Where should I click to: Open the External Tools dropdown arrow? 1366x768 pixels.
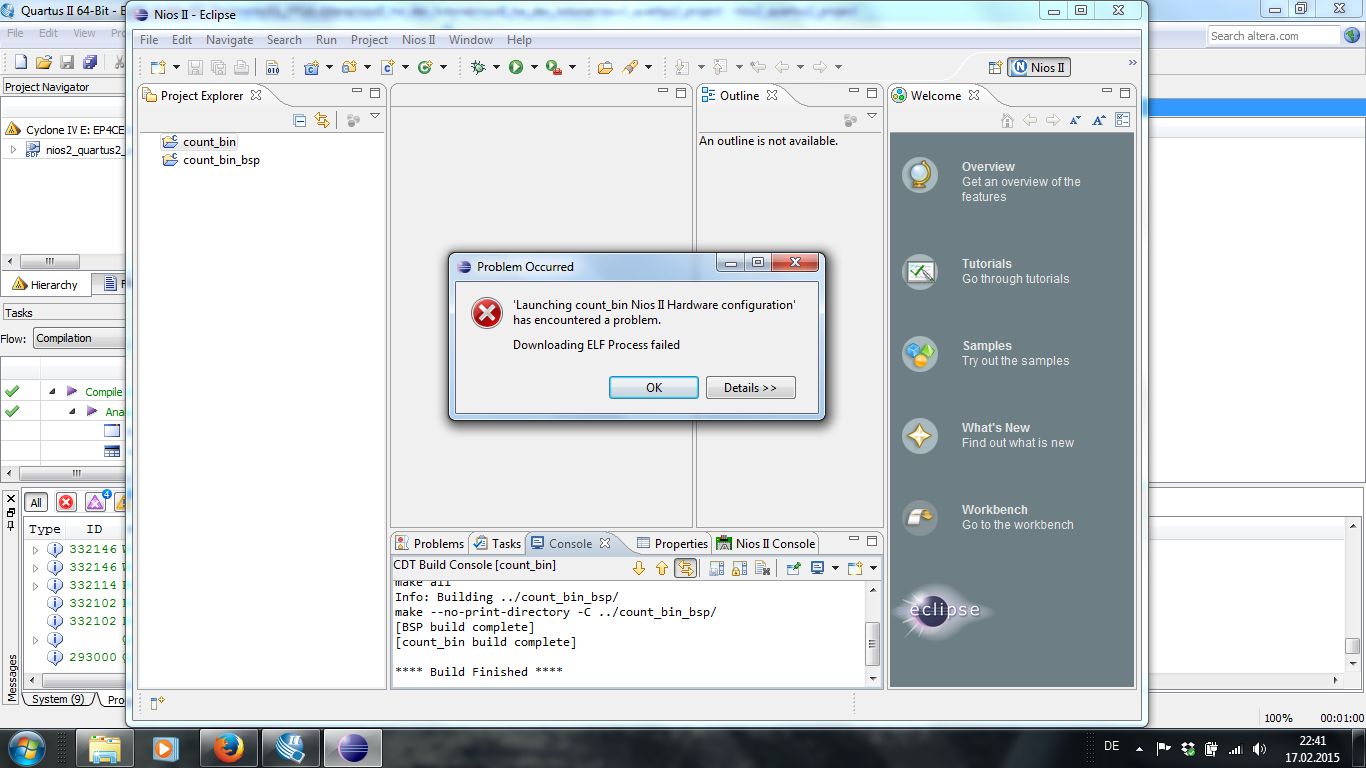572,68
